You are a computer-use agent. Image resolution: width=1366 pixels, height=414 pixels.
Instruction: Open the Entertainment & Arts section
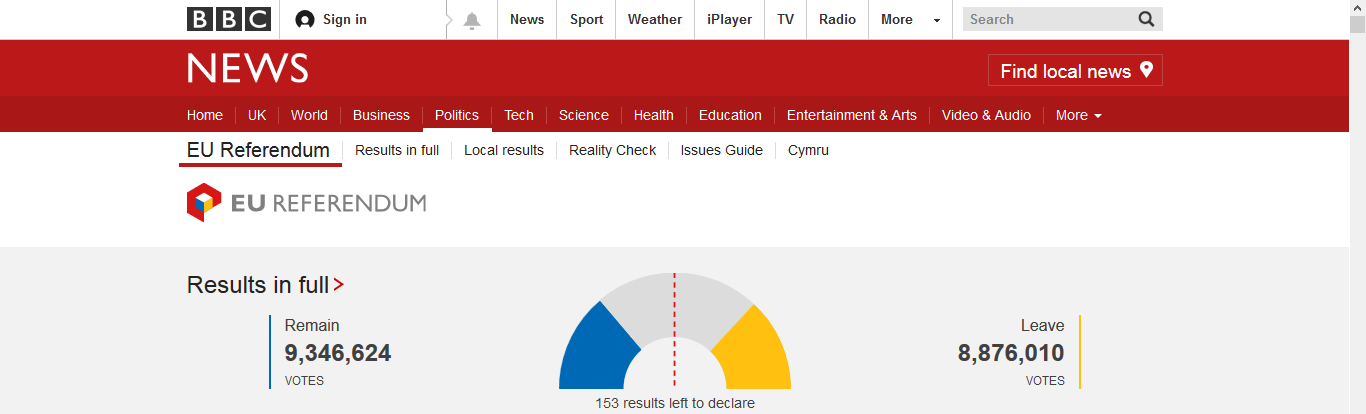pos(852,115)
